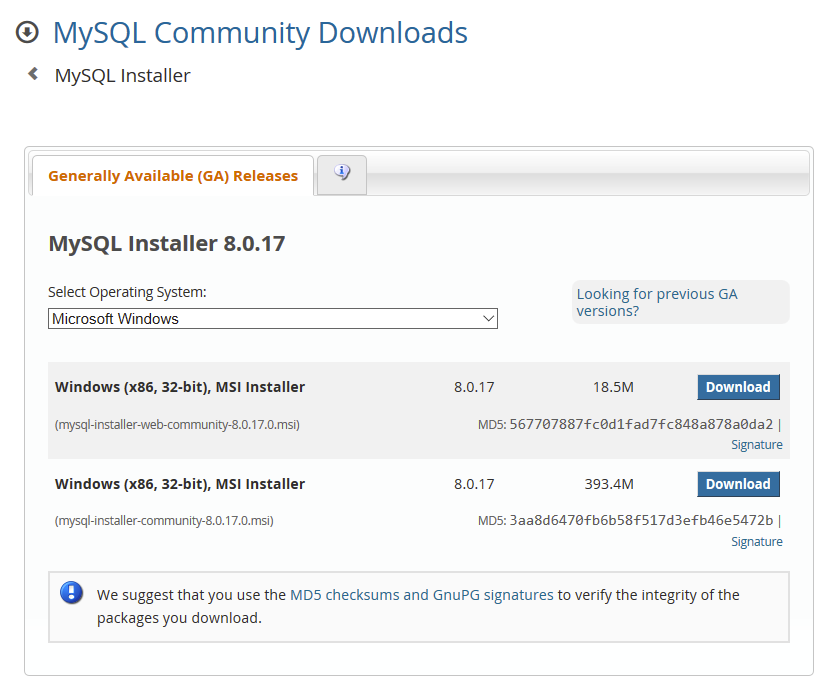The image size is (825, 679).
Task: Open the Microsoft Windows combo box
Action: click(273, 319)
